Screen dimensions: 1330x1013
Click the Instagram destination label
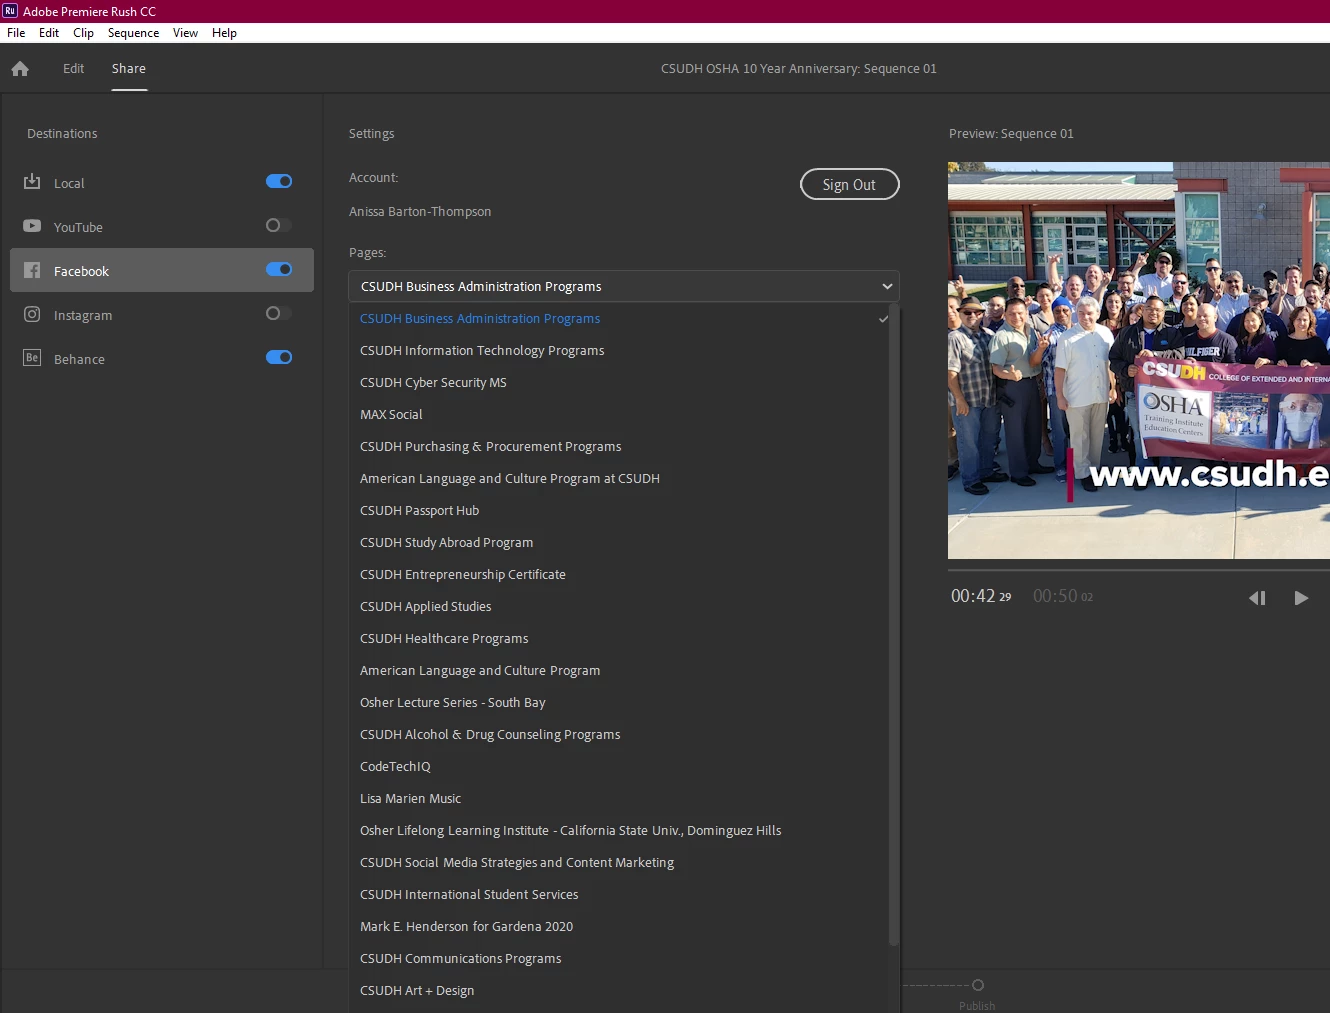(x=83, y=315)
